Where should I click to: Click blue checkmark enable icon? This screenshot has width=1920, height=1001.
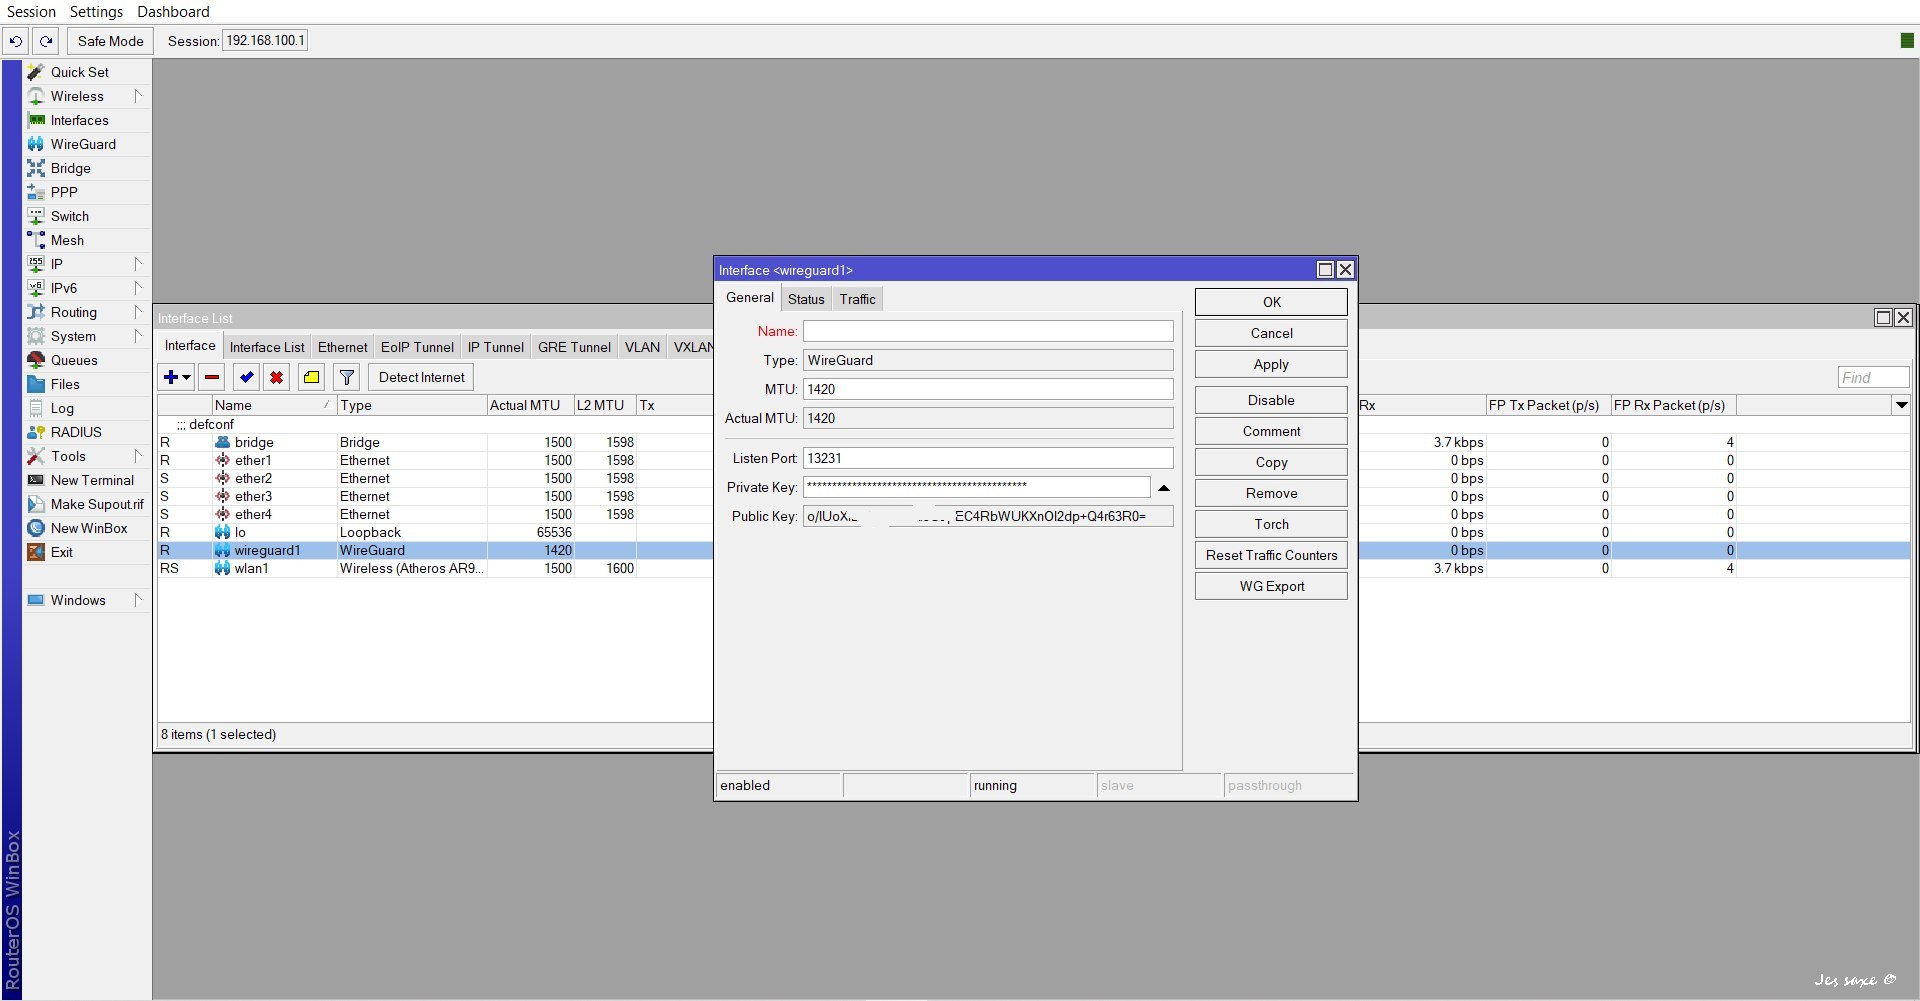tap(246, 377)
